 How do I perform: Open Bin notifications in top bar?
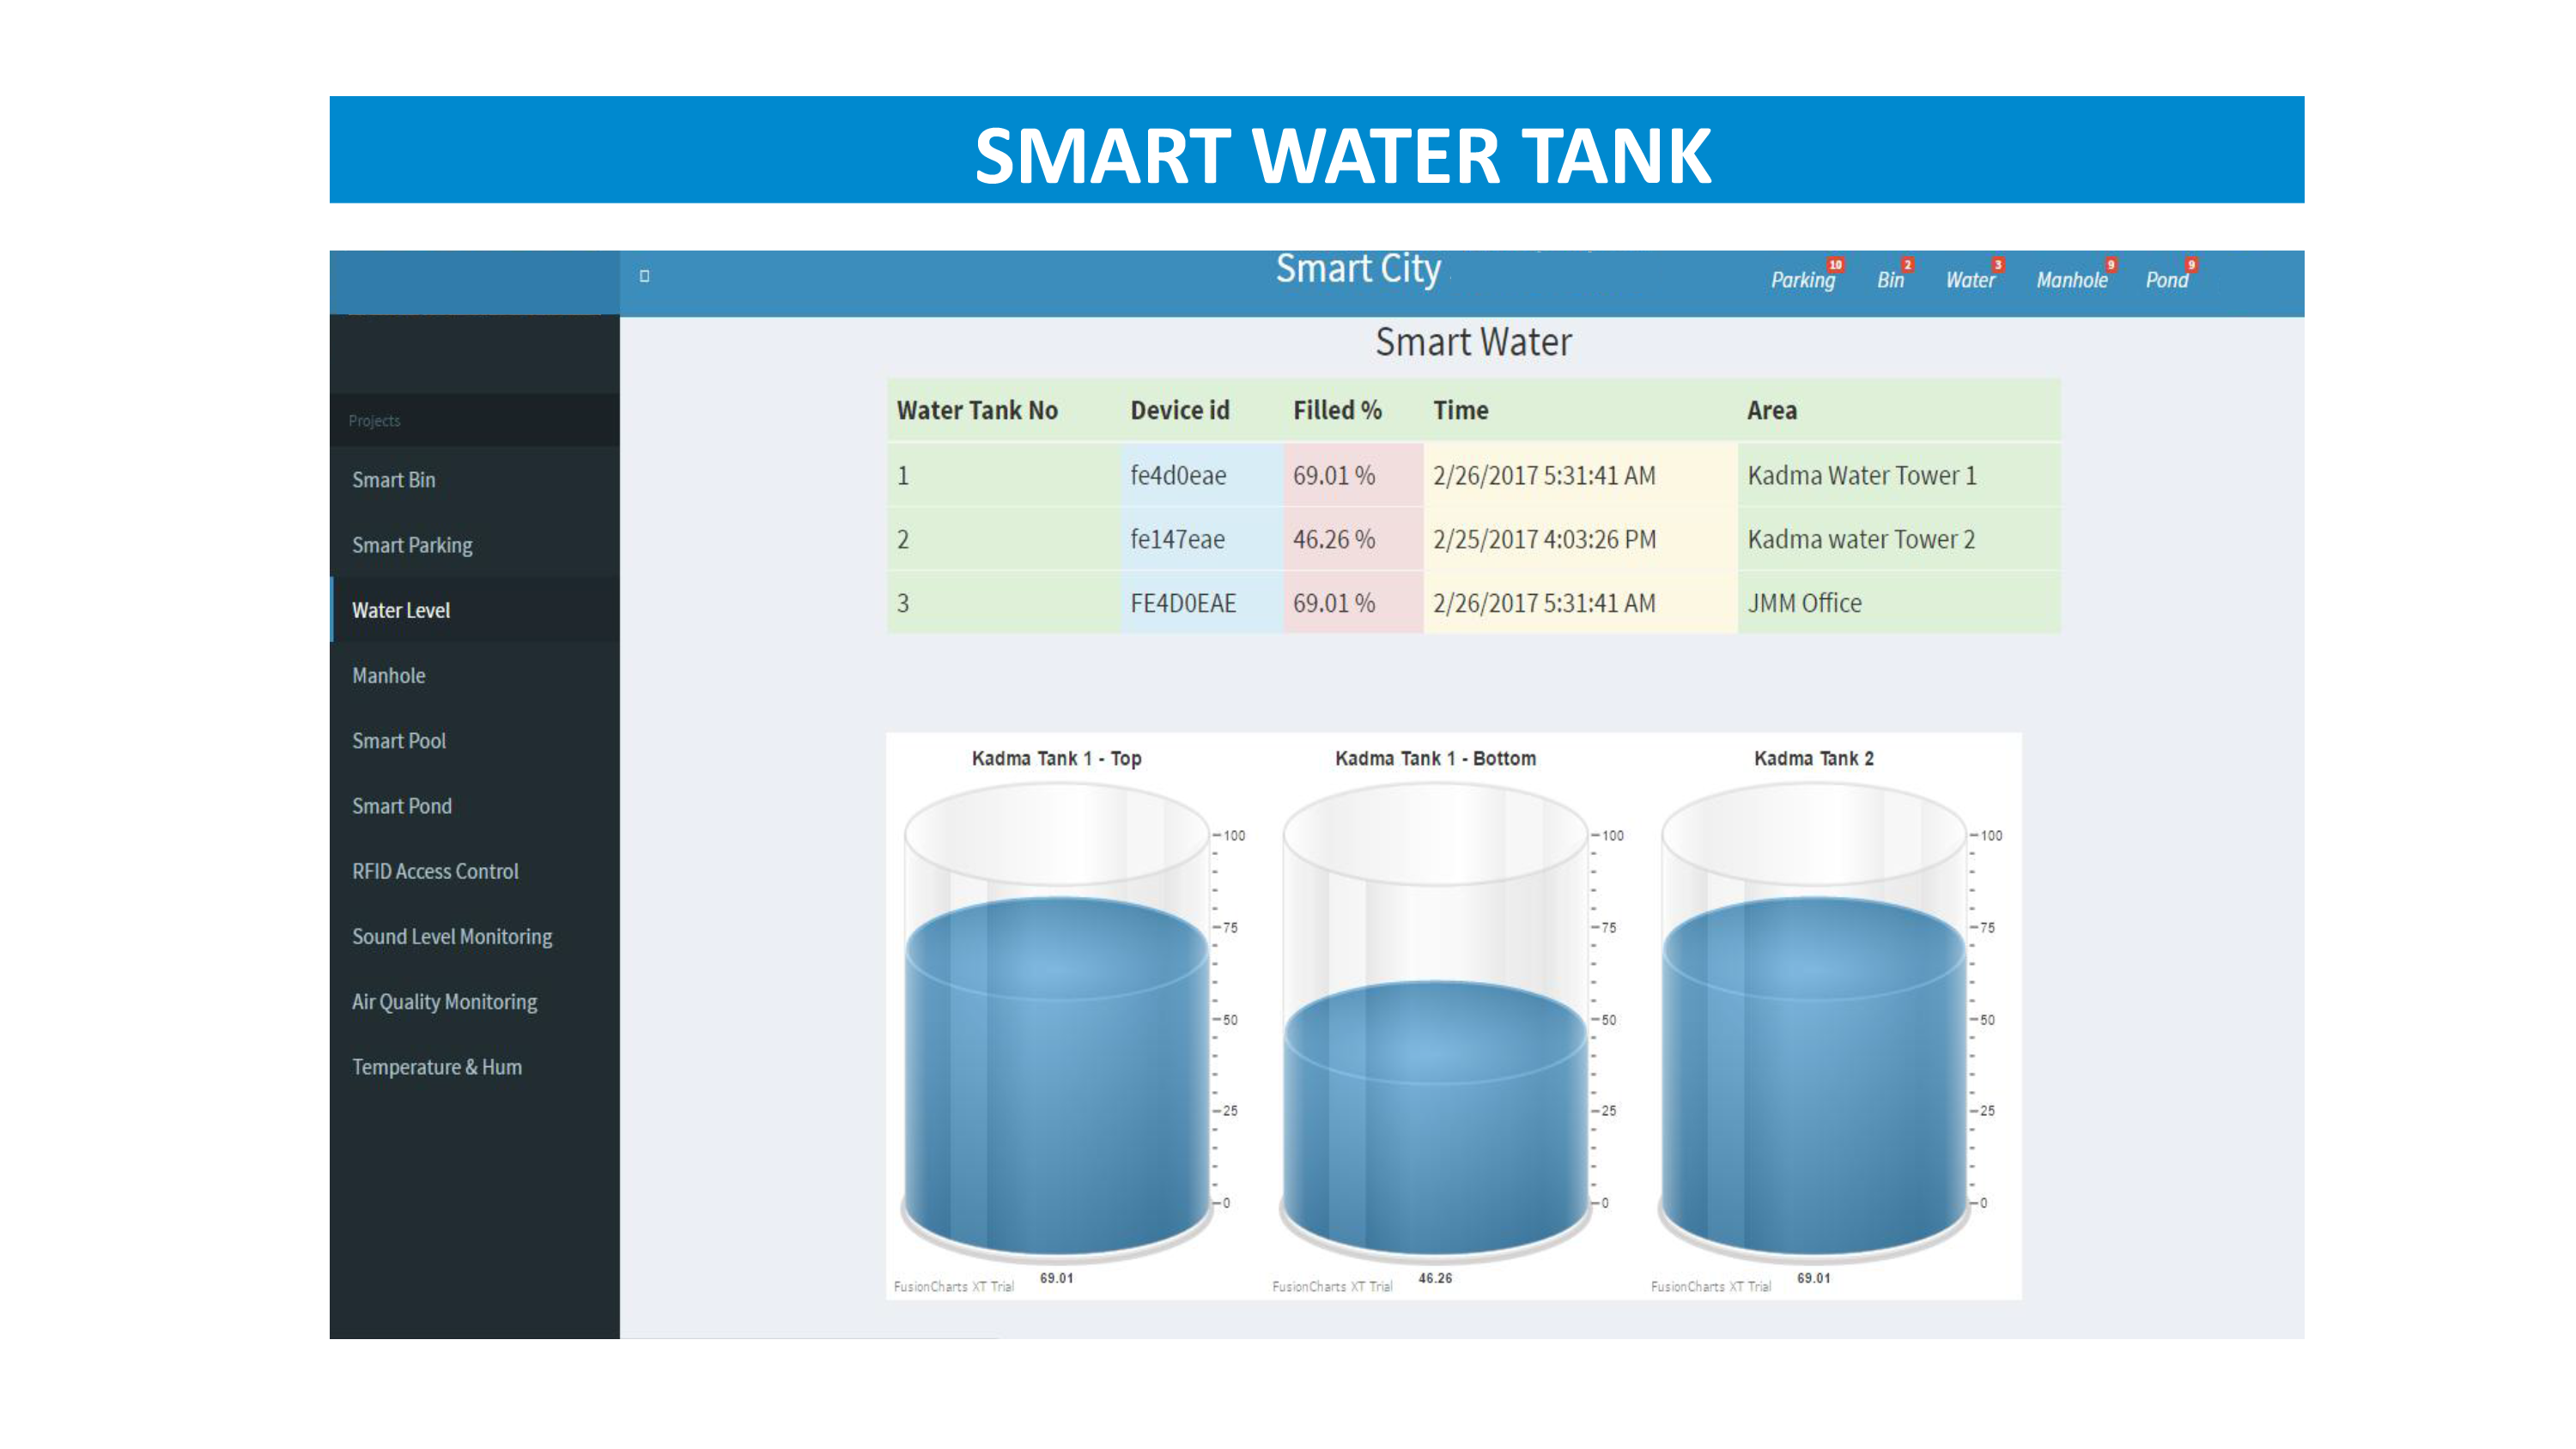[x=1890, y=280]
